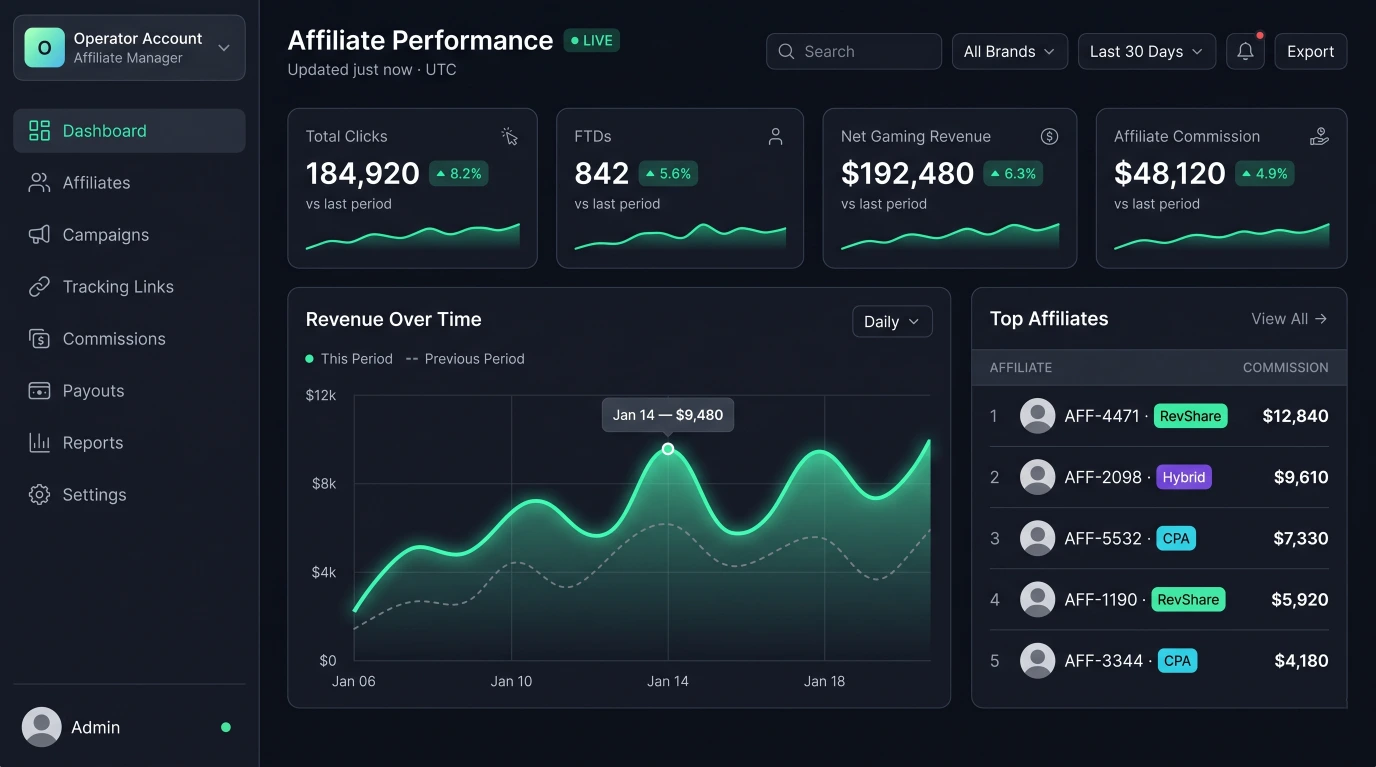Click the LIVE status badge

[x=592, y=41]
